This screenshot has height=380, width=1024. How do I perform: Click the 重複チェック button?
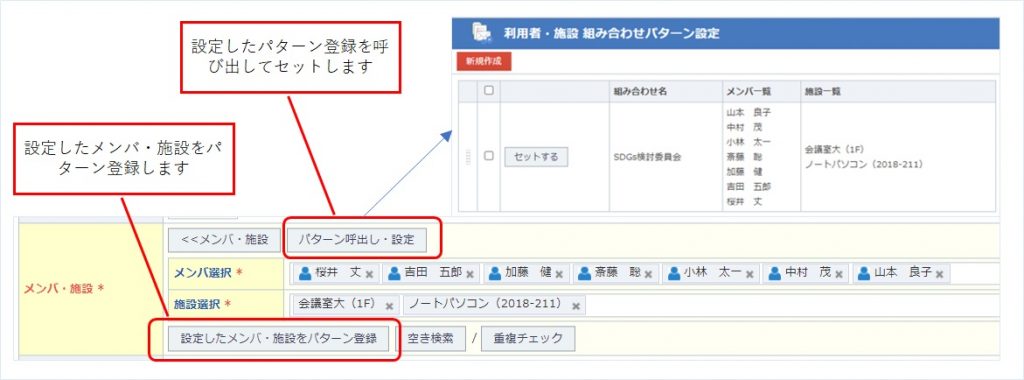click(528, 339)
